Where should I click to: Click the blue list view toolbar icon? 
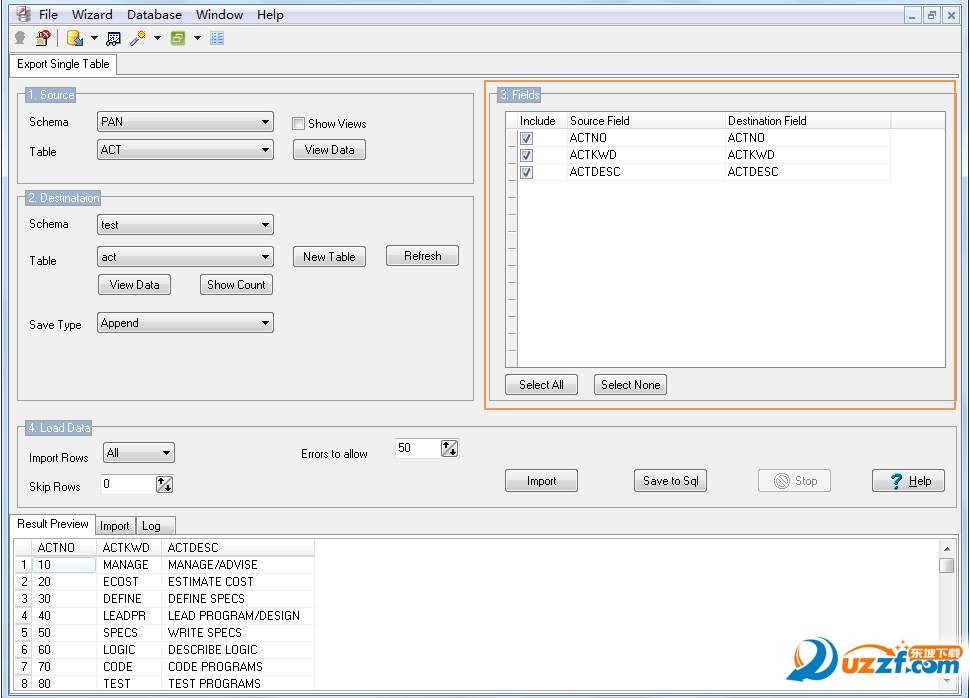tap(217, 38)
